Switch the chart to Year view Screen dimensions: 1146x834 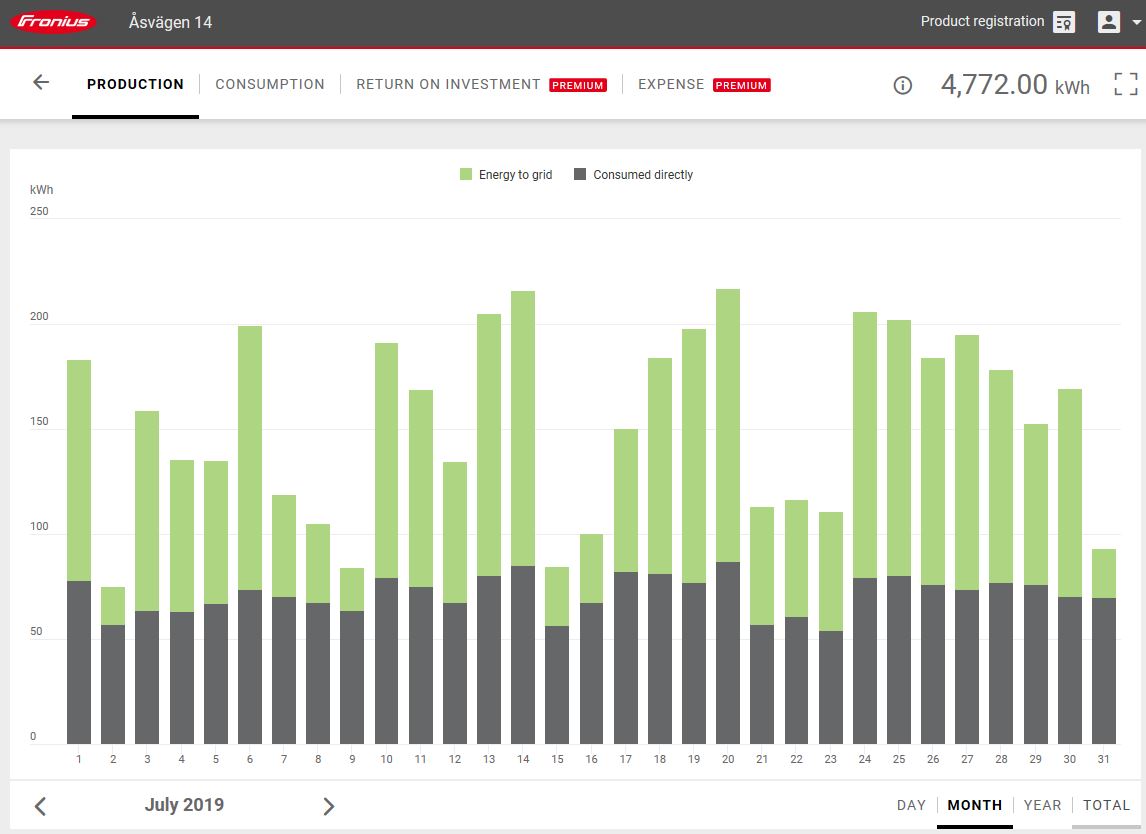pyautogui.click(x=1042, y=805)
